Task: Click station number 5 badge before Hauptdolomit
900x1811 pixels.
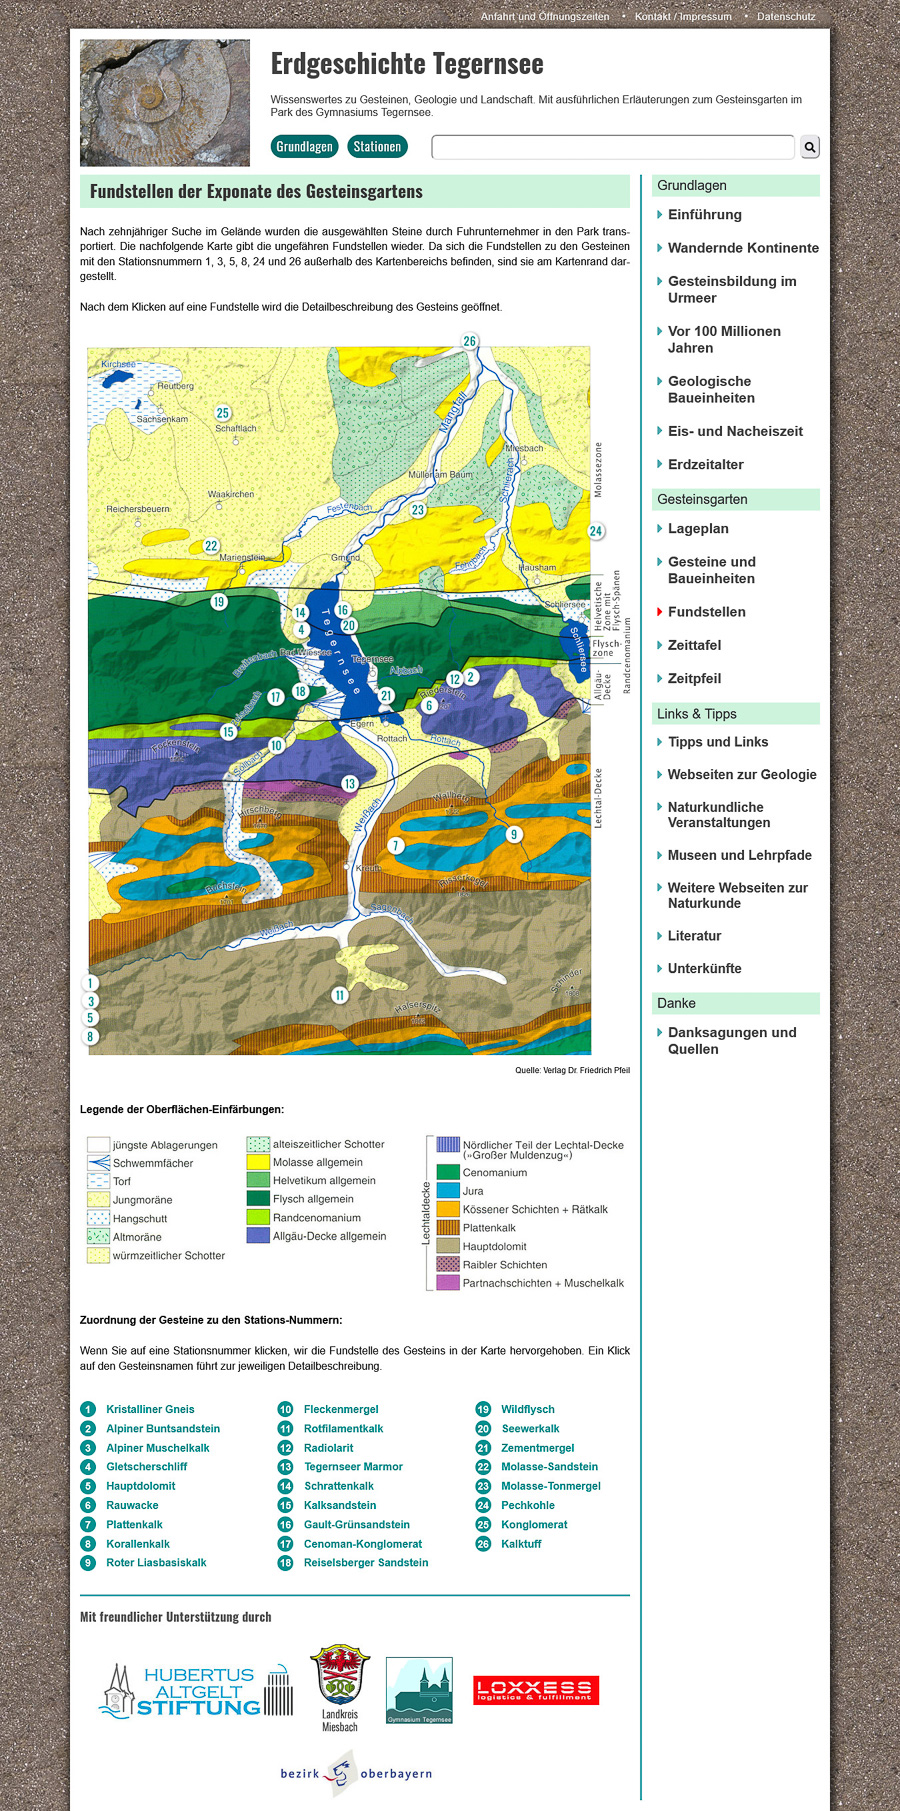Action: [x=88, y=1486]
